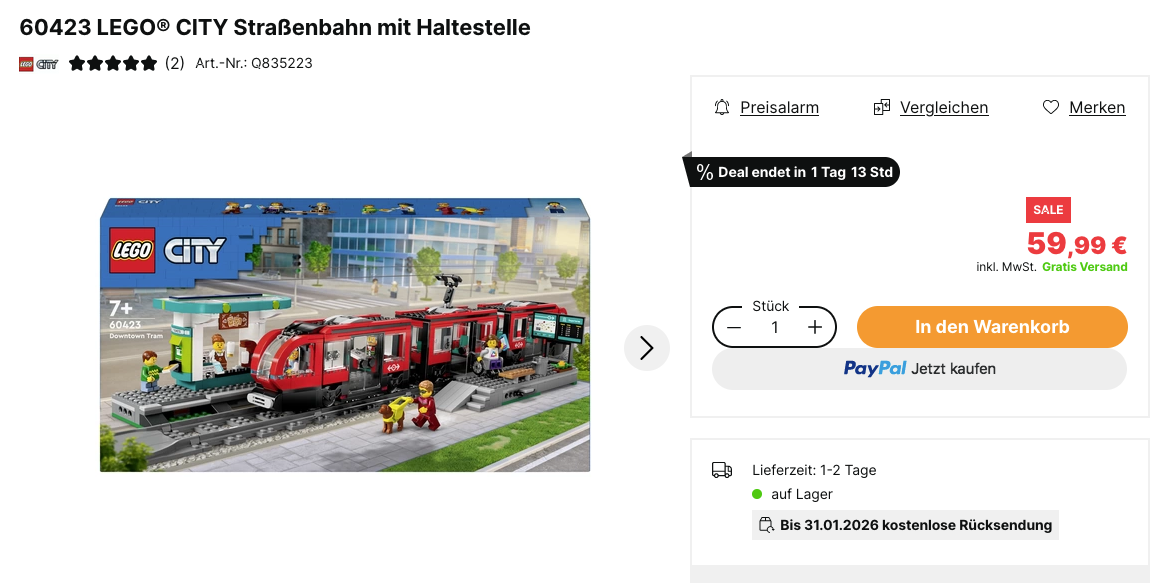Save item via Merken link
This screenshot has width=1163, height=583.
tap(1097, 108)
